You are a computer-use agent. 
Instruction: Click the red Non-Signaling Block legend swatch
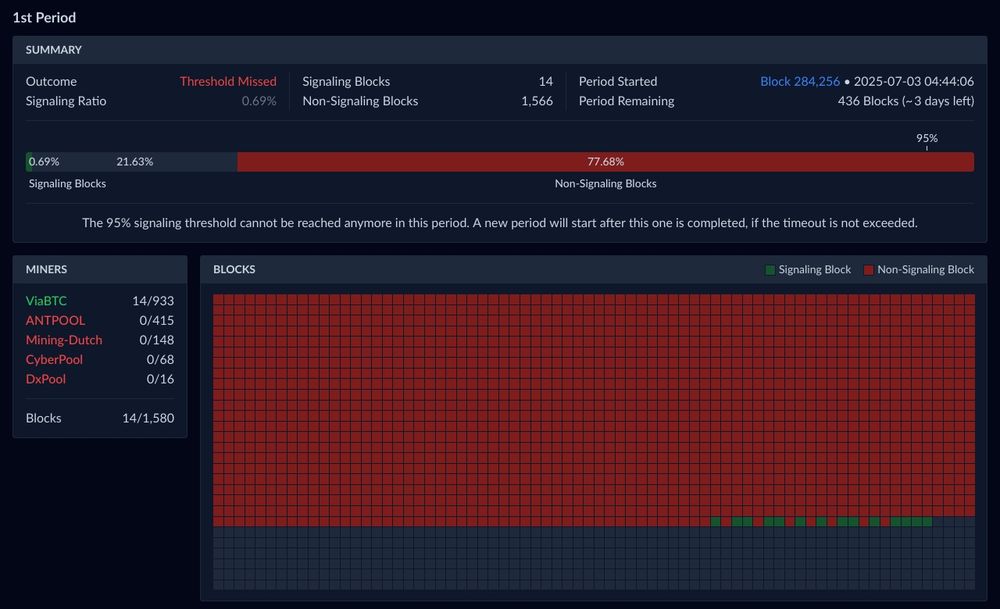[869, 270]
